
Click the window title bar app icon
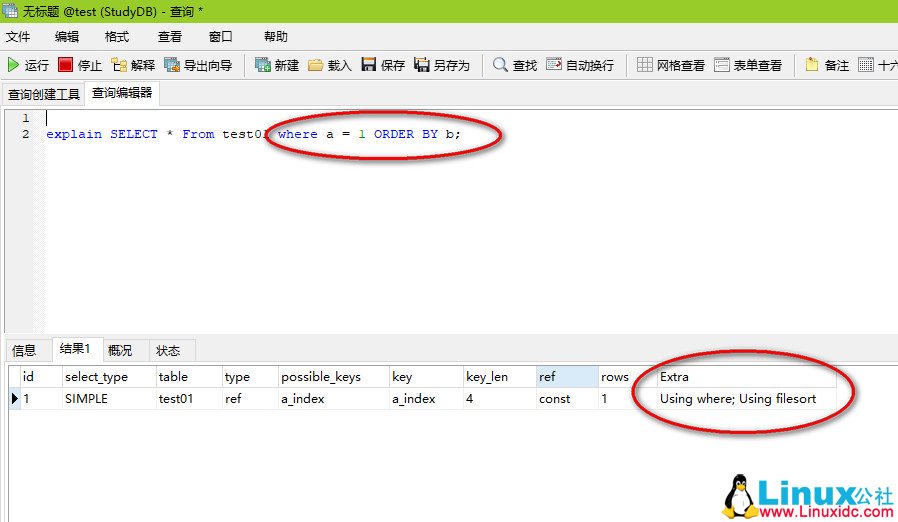10,10
